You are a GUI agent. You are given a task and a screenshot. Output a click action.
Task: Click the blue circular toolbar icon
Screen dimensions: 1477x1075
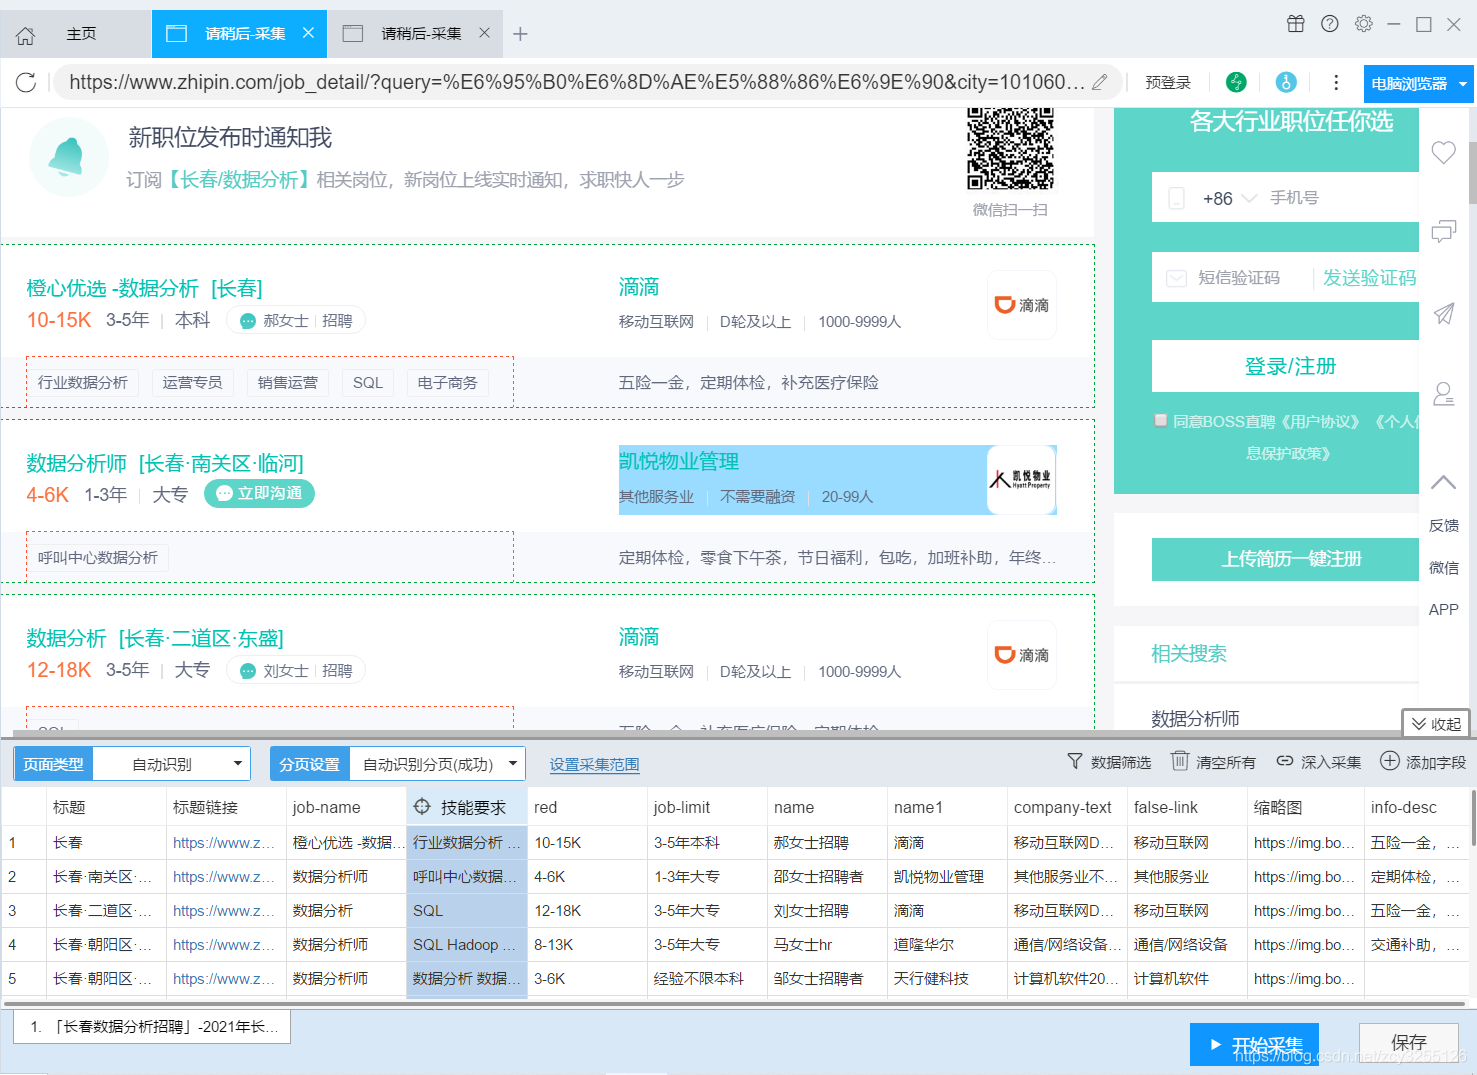(x=1287, y=83)
